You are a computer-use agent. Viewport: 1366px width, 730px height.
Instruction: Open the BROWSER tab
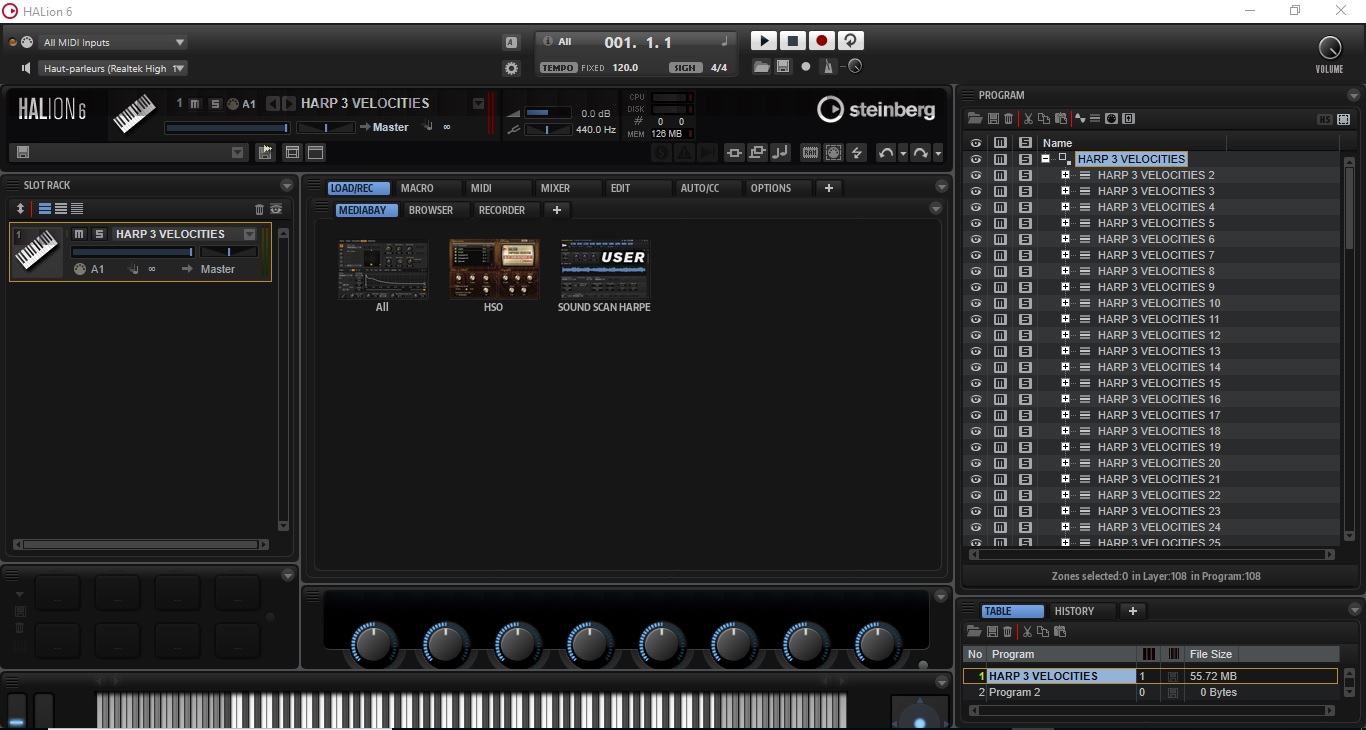click(x=431, y=210)
